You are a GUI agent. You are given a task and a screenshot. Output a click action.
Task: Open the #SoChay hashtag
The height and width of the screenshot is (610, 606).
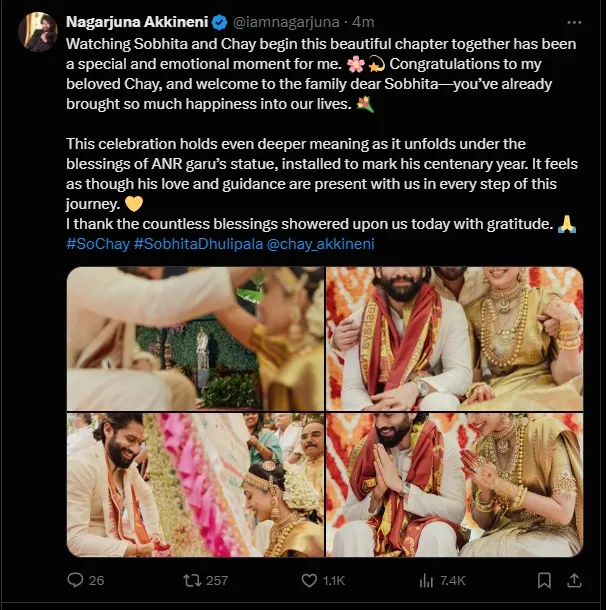click(x=98, y=244)
